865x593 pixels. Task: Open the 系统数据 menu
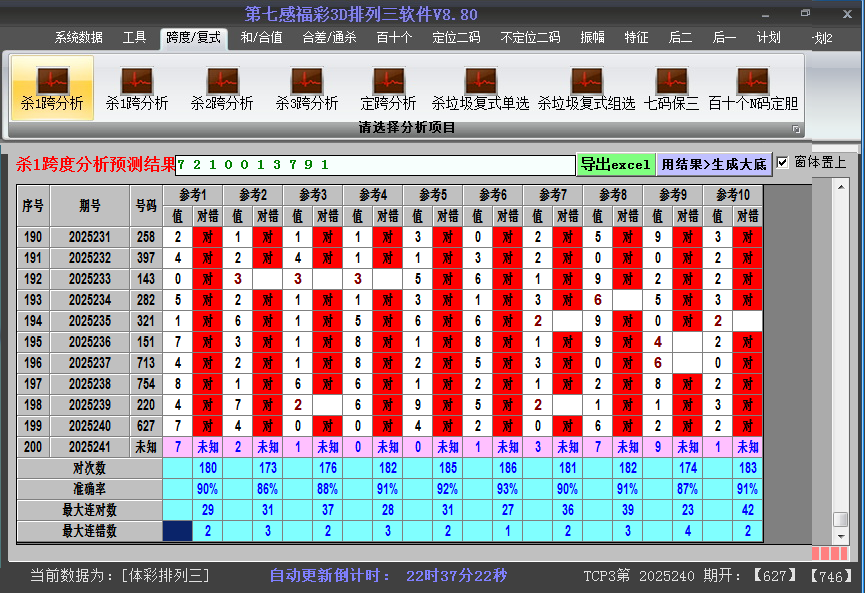pyautogui.click(x=78, y=38)
